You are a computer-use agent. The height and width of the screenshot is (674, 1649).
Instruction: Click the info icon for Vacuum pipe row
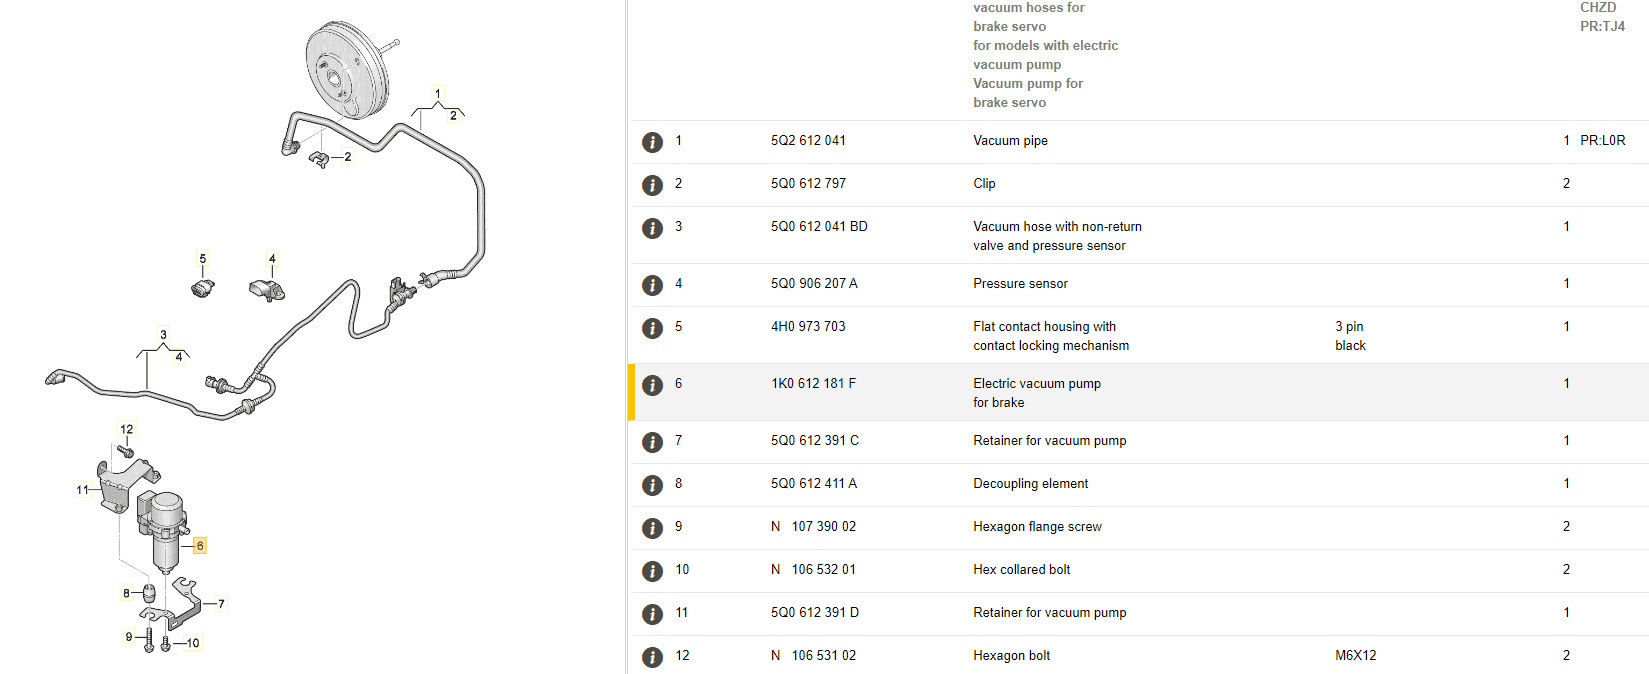652,142
